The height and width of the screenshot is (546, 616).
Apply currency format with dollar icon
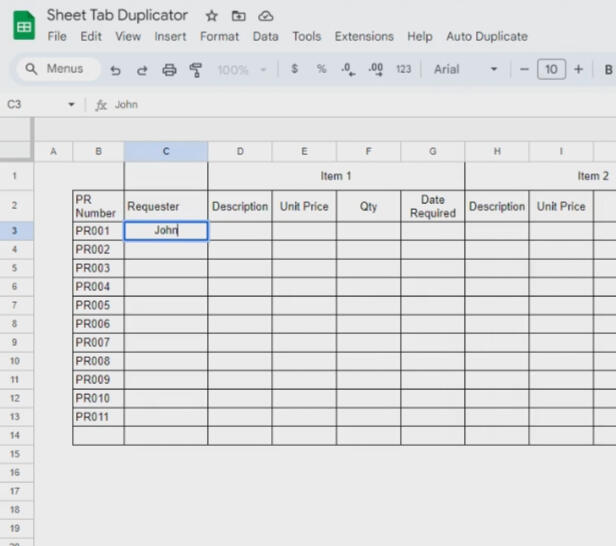[294, 70]
